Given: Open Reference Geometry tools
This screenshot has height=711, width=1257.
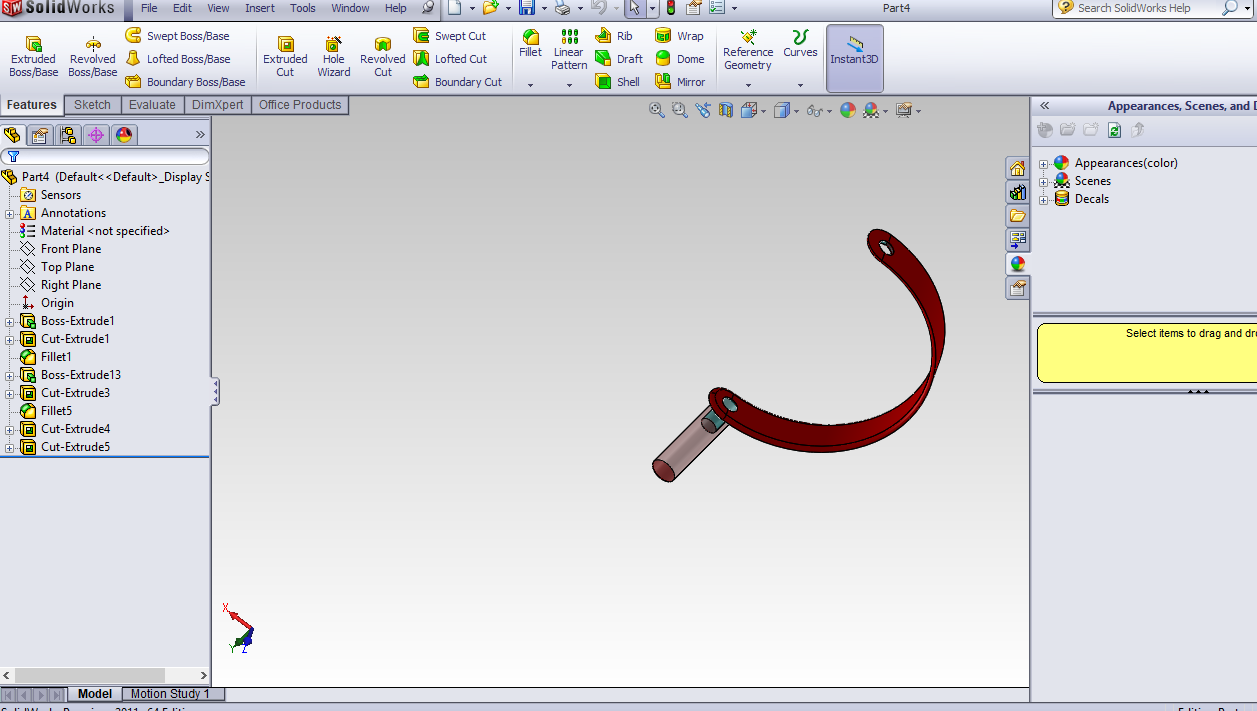Looking at the screenshot, I should (748, 50).
